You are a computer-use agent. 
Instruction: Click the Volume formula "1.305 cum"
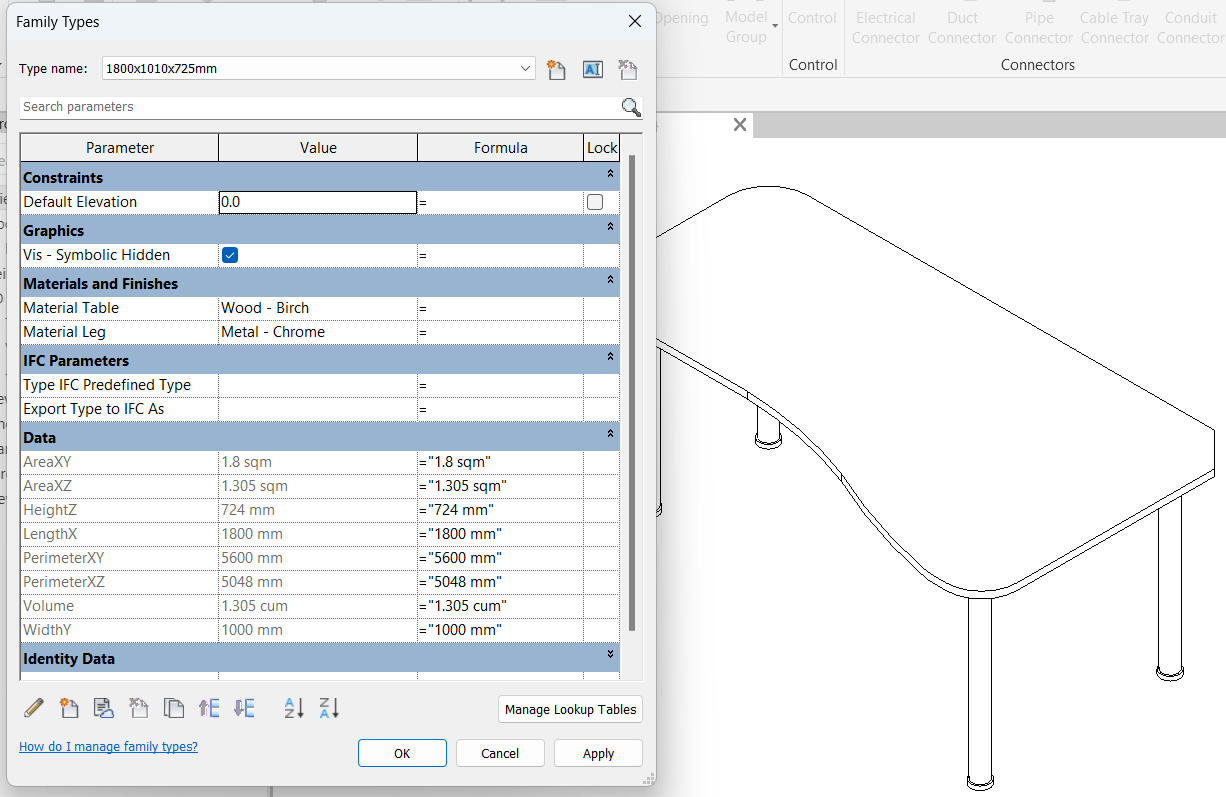(466, 606)
